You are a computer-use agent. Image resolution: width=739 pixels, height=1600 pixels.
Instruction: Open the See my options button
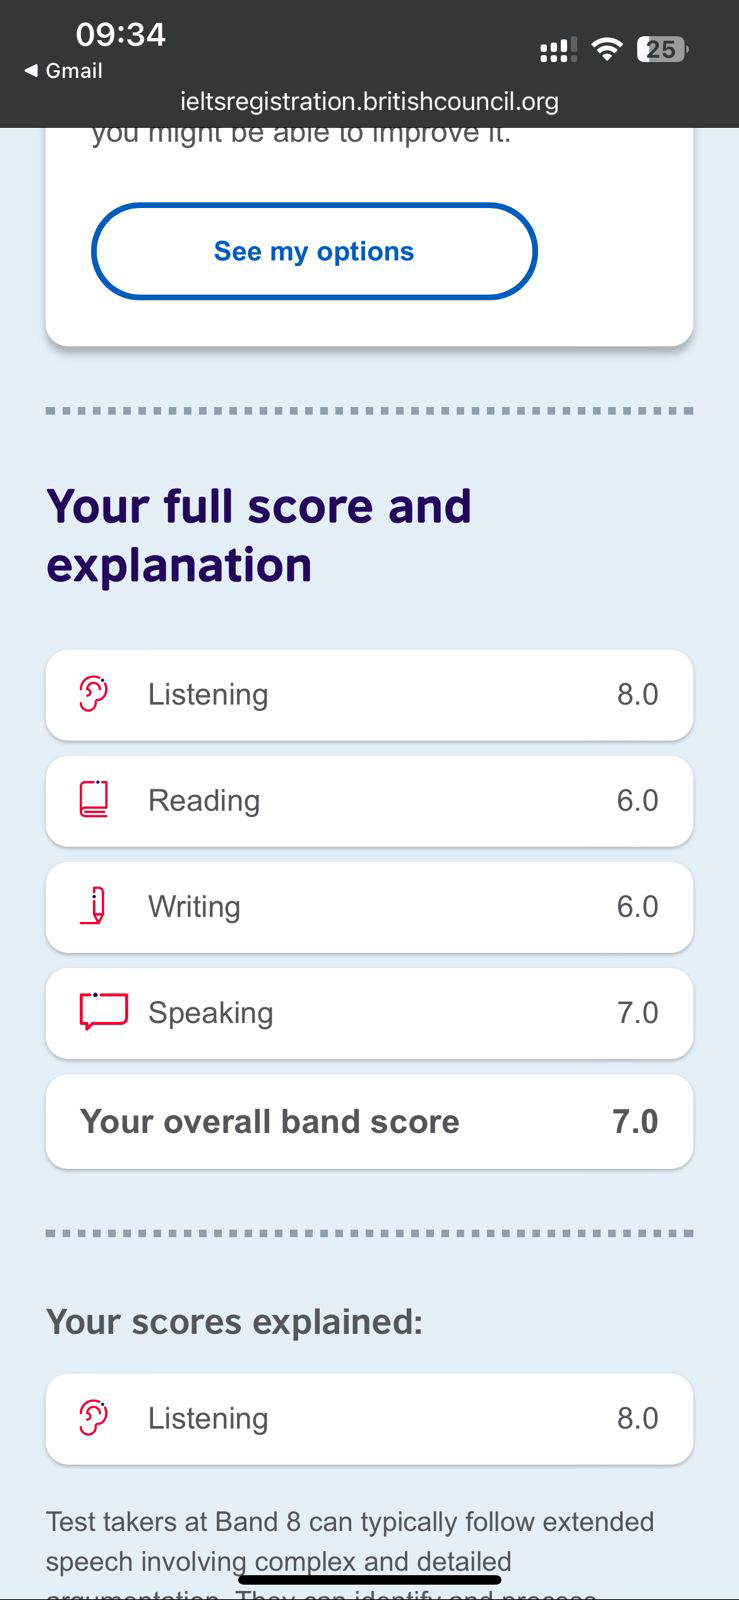pos(314,251)
